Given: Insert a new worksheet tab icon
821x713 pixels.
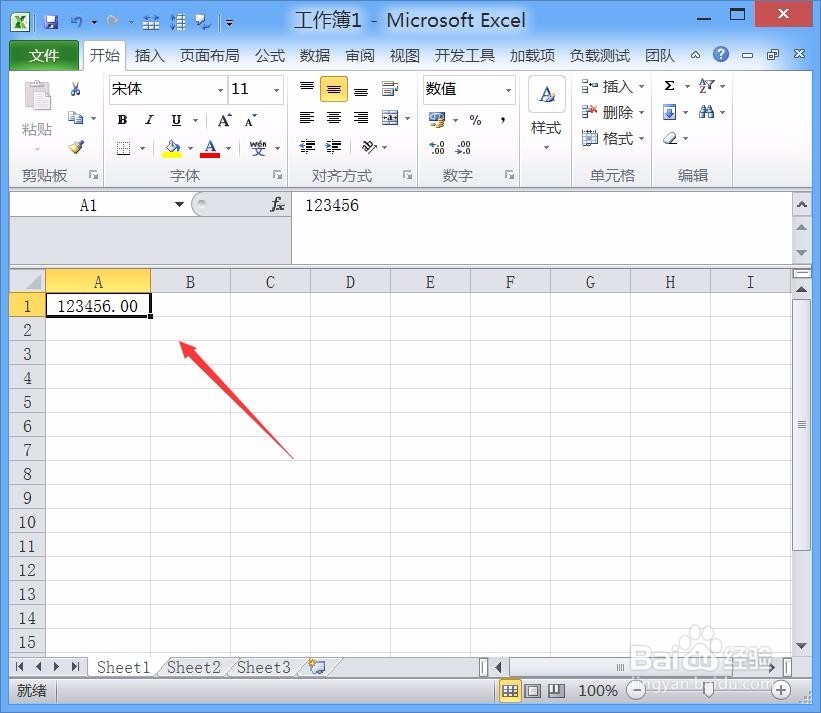Looking at the screenshot, I should pos(317,666).
